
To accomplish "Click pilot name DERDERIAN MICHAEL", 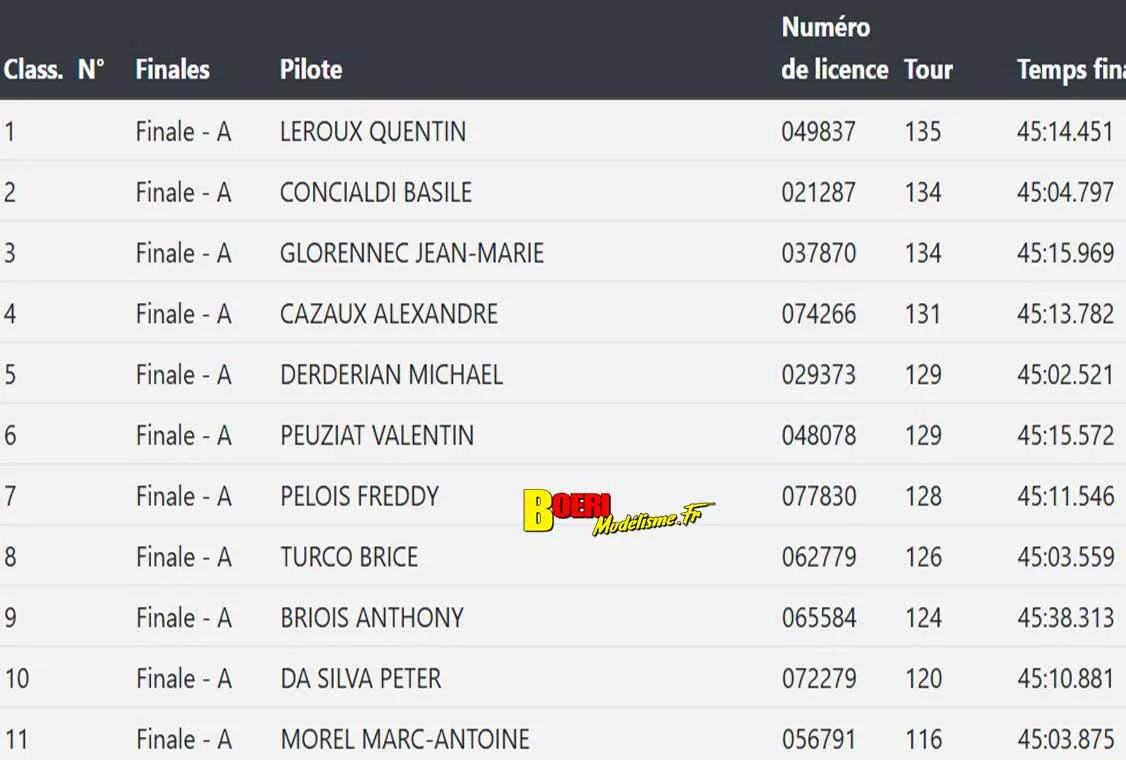I will point(391,375).
